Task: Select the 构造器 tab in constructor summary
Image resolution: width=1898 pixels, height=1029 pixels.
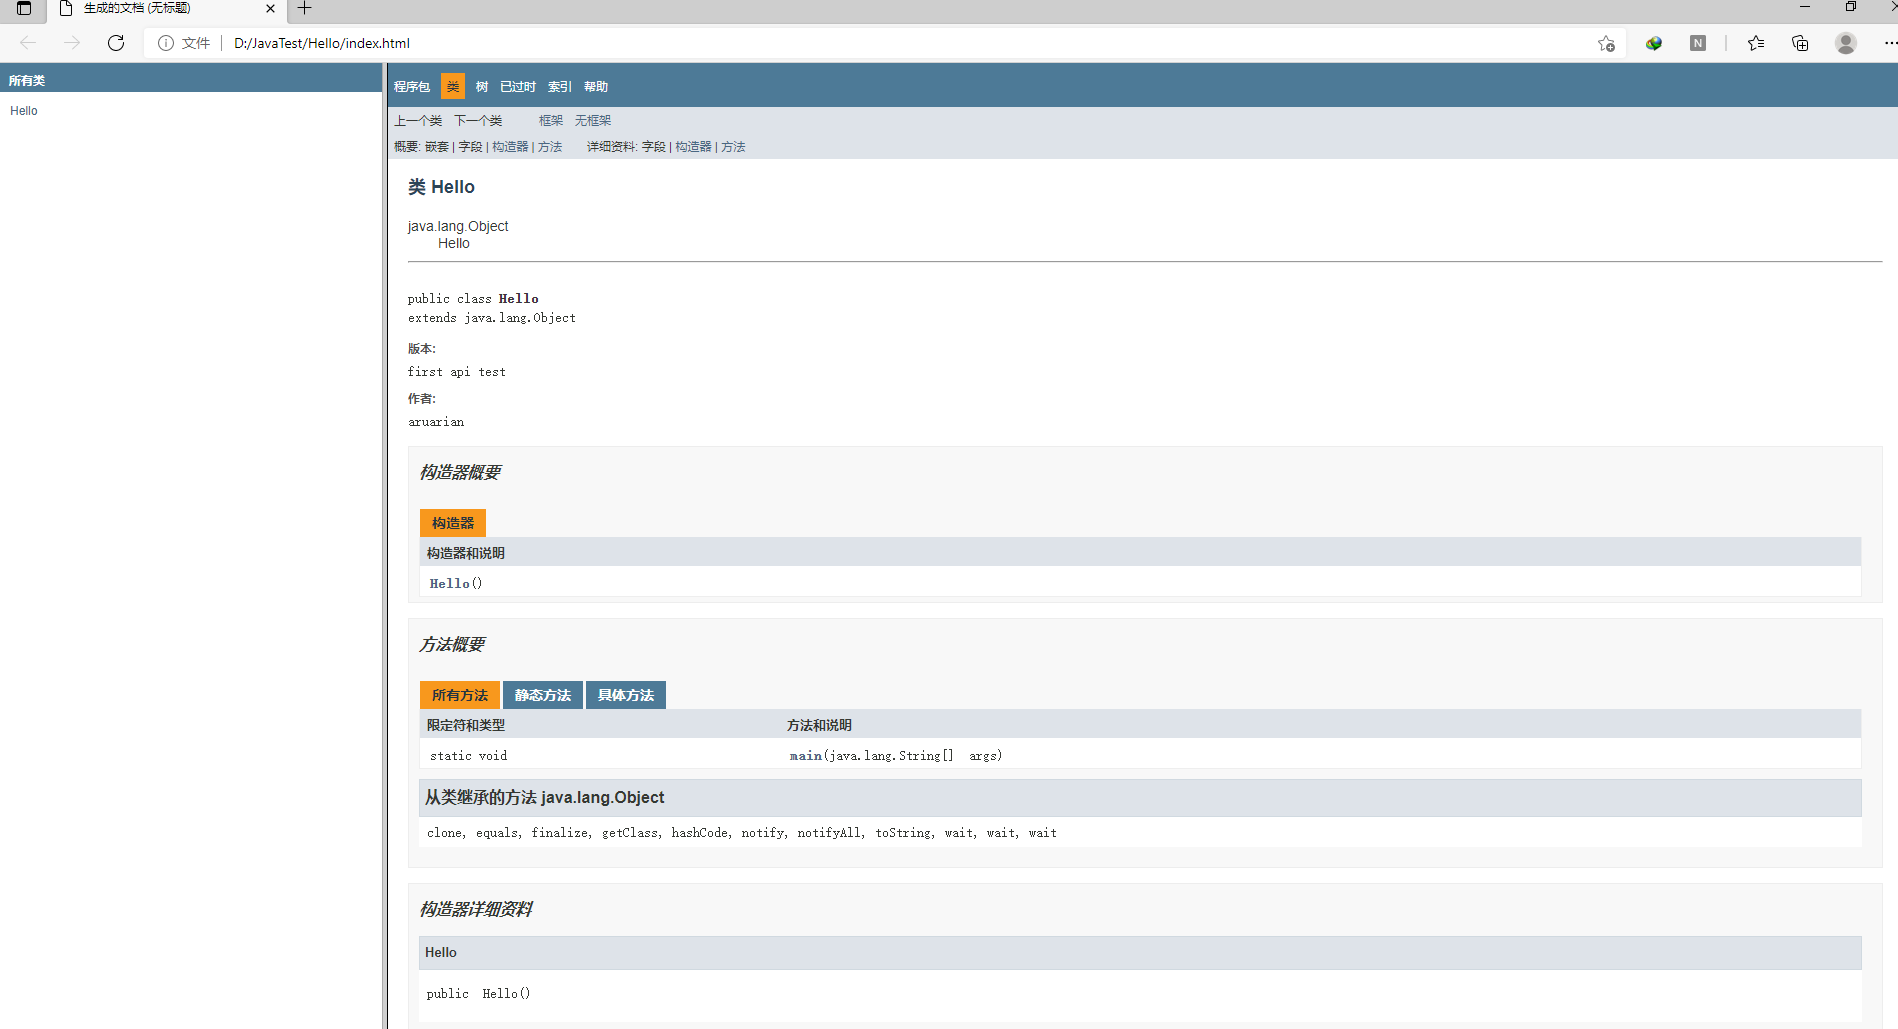Action: click(453, 523)
